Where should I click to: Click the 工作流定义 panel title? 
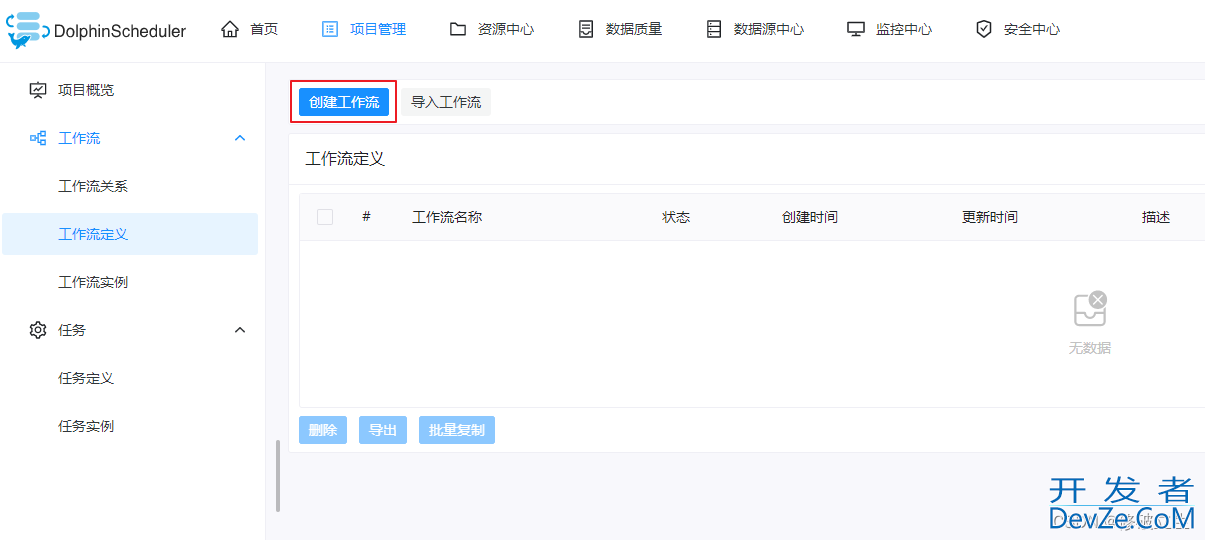pos(345,159)
